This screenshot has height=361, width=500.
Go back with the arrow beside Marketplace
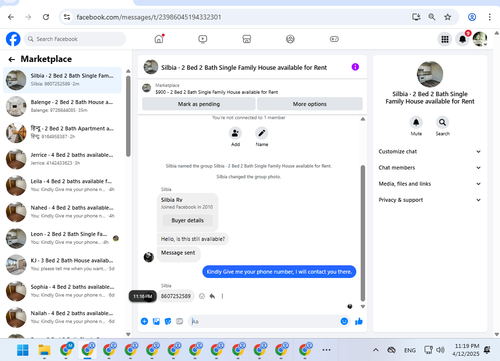(12, 59)
